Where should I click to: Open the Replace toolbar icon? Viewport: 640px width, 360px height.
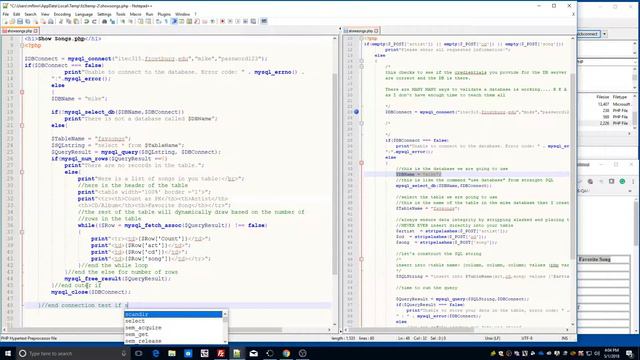(x=112, y=21)
